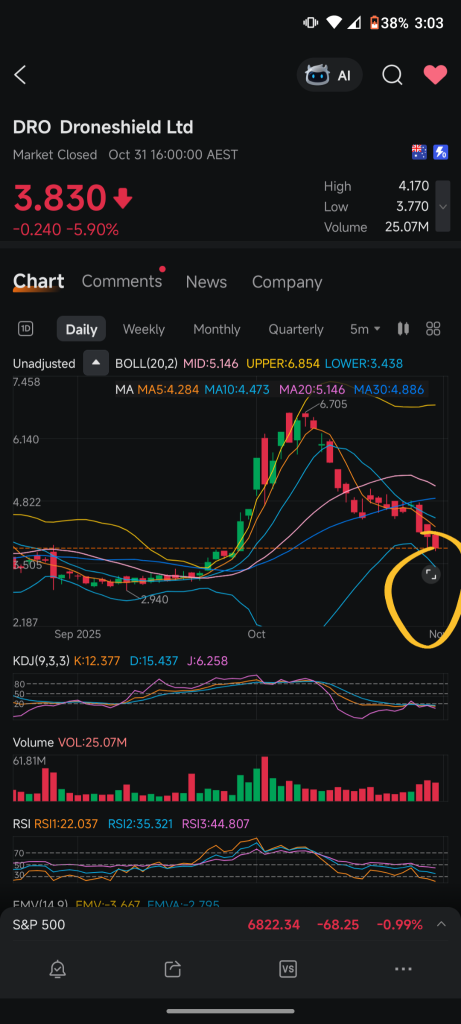Viewport: 461px width, 1024px height.
Task: Tap the MA5:4.284 value
Action: tap(167, 390)
